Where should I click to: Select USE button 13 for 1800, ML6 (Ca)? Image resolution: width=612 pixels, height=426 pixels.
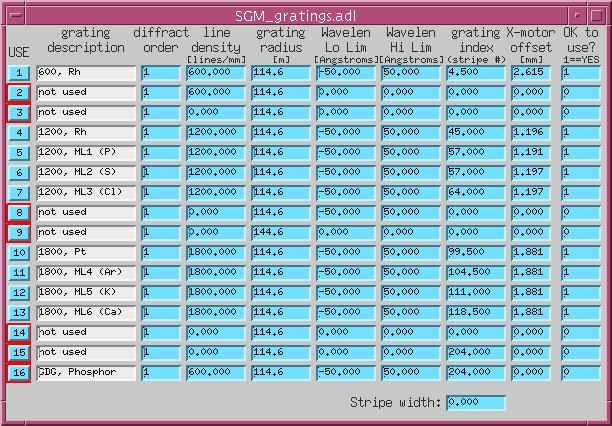click(x=19, y=313)
